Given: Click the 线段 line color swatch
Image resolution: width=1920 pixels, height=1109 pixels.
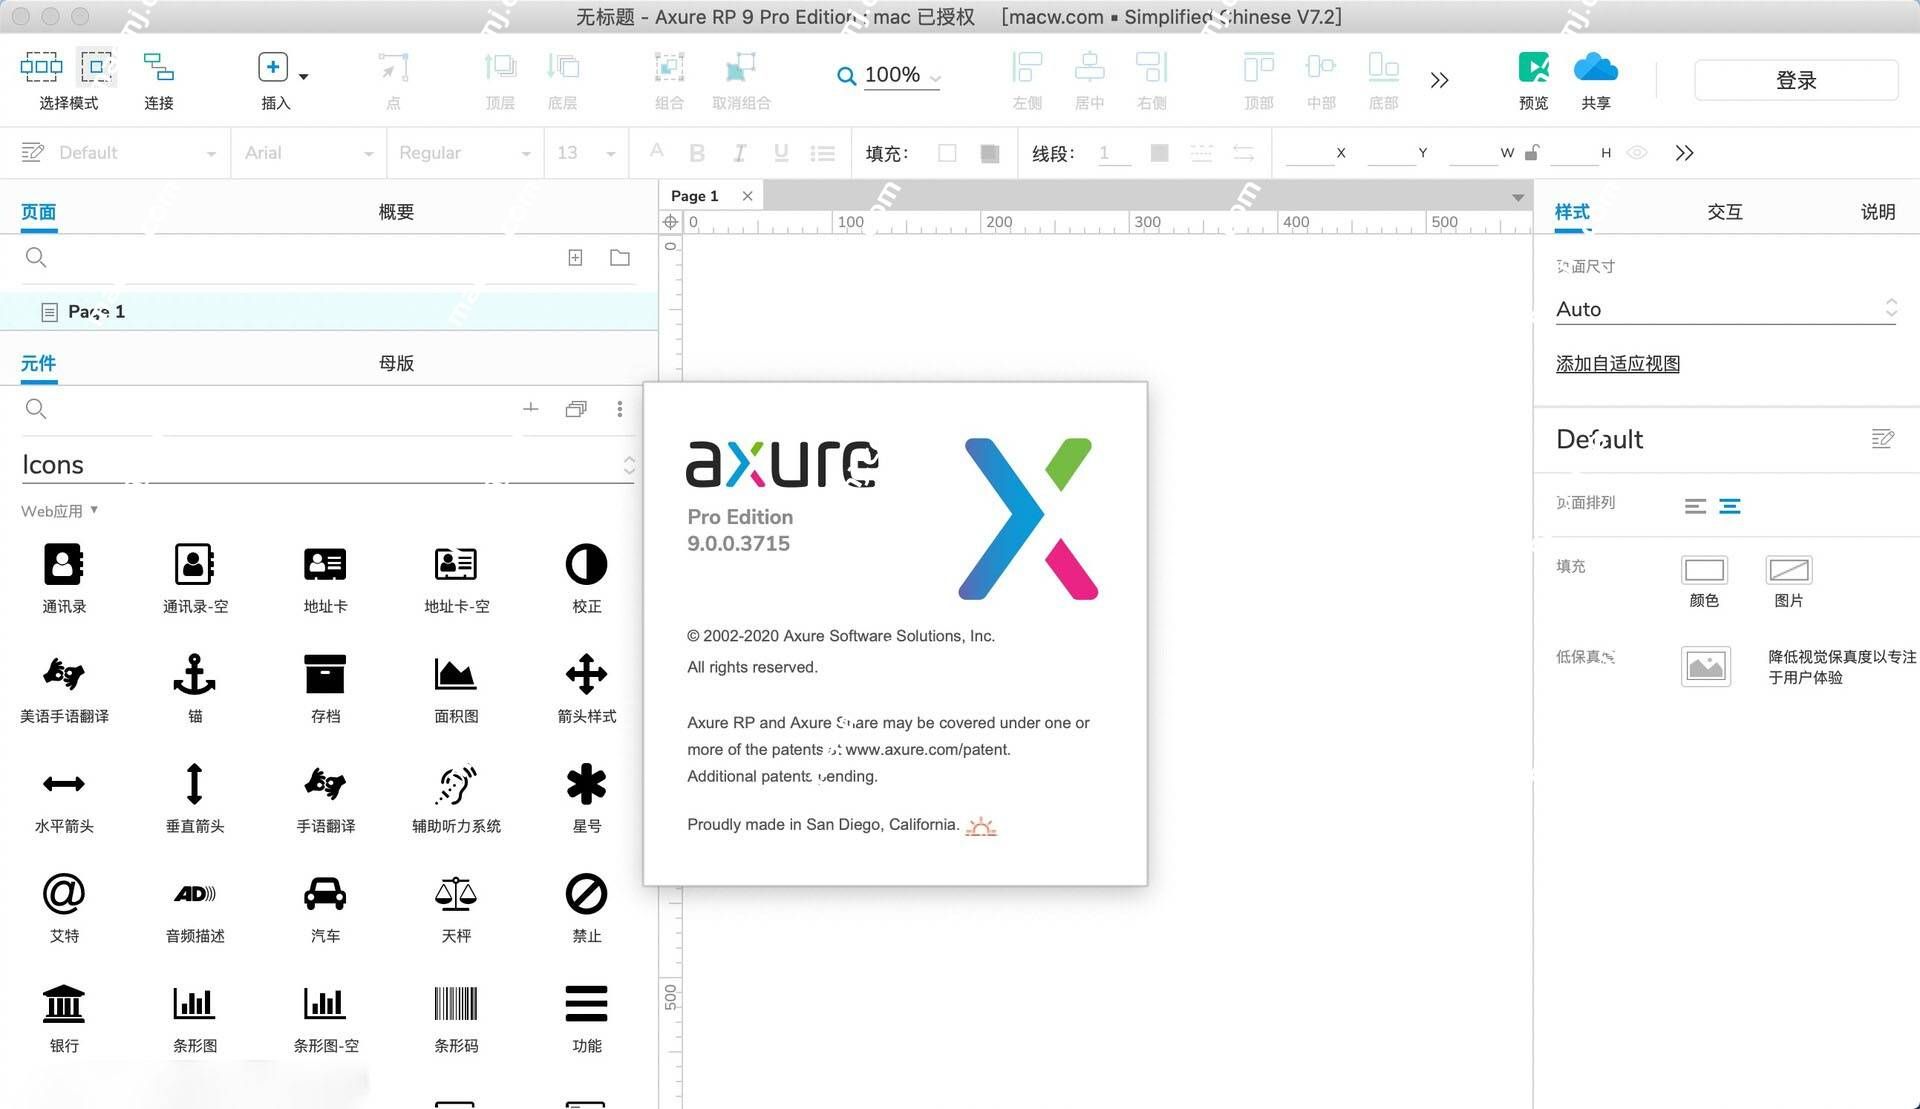Looking at the screenshot, I should click(1159, 153).
